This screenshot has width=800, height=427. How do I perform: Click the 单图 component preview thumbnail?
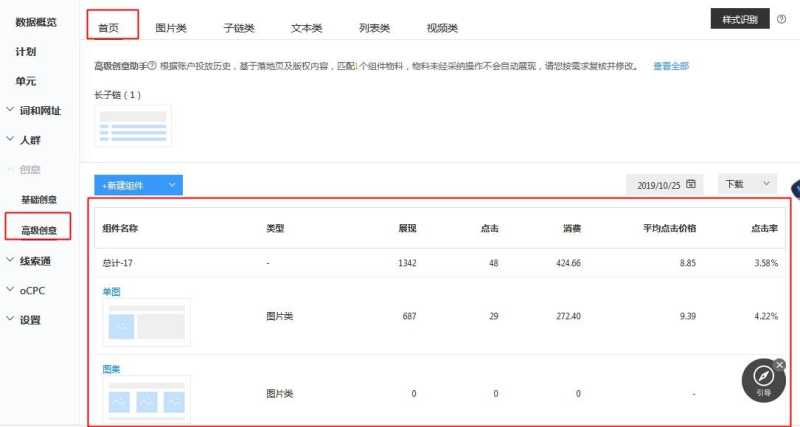tap(147, 323)
